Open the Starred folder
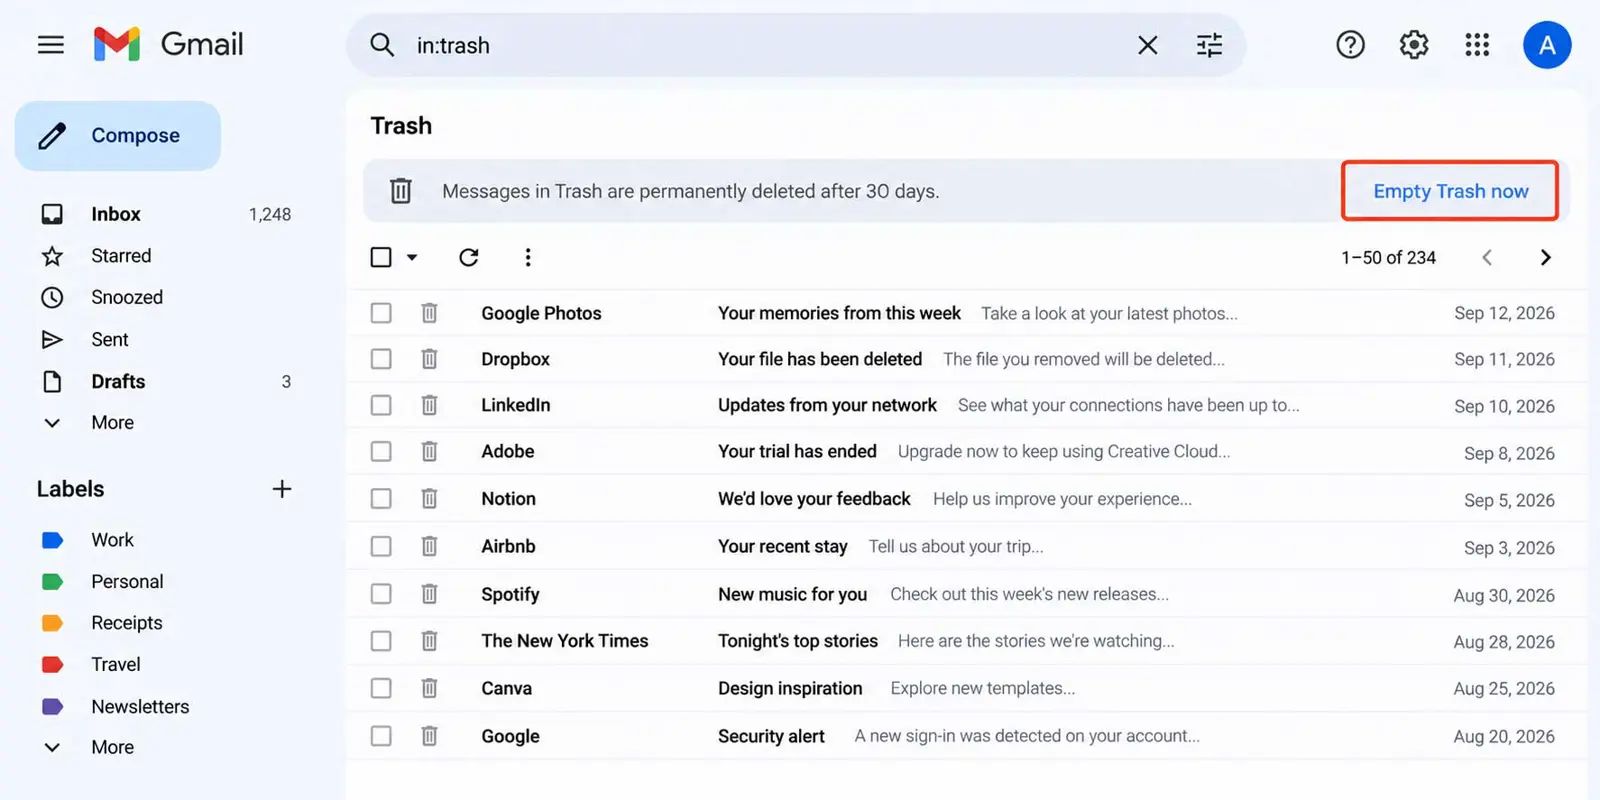The width and height of the screenshot is (1600, 800). tap(121, 256)
